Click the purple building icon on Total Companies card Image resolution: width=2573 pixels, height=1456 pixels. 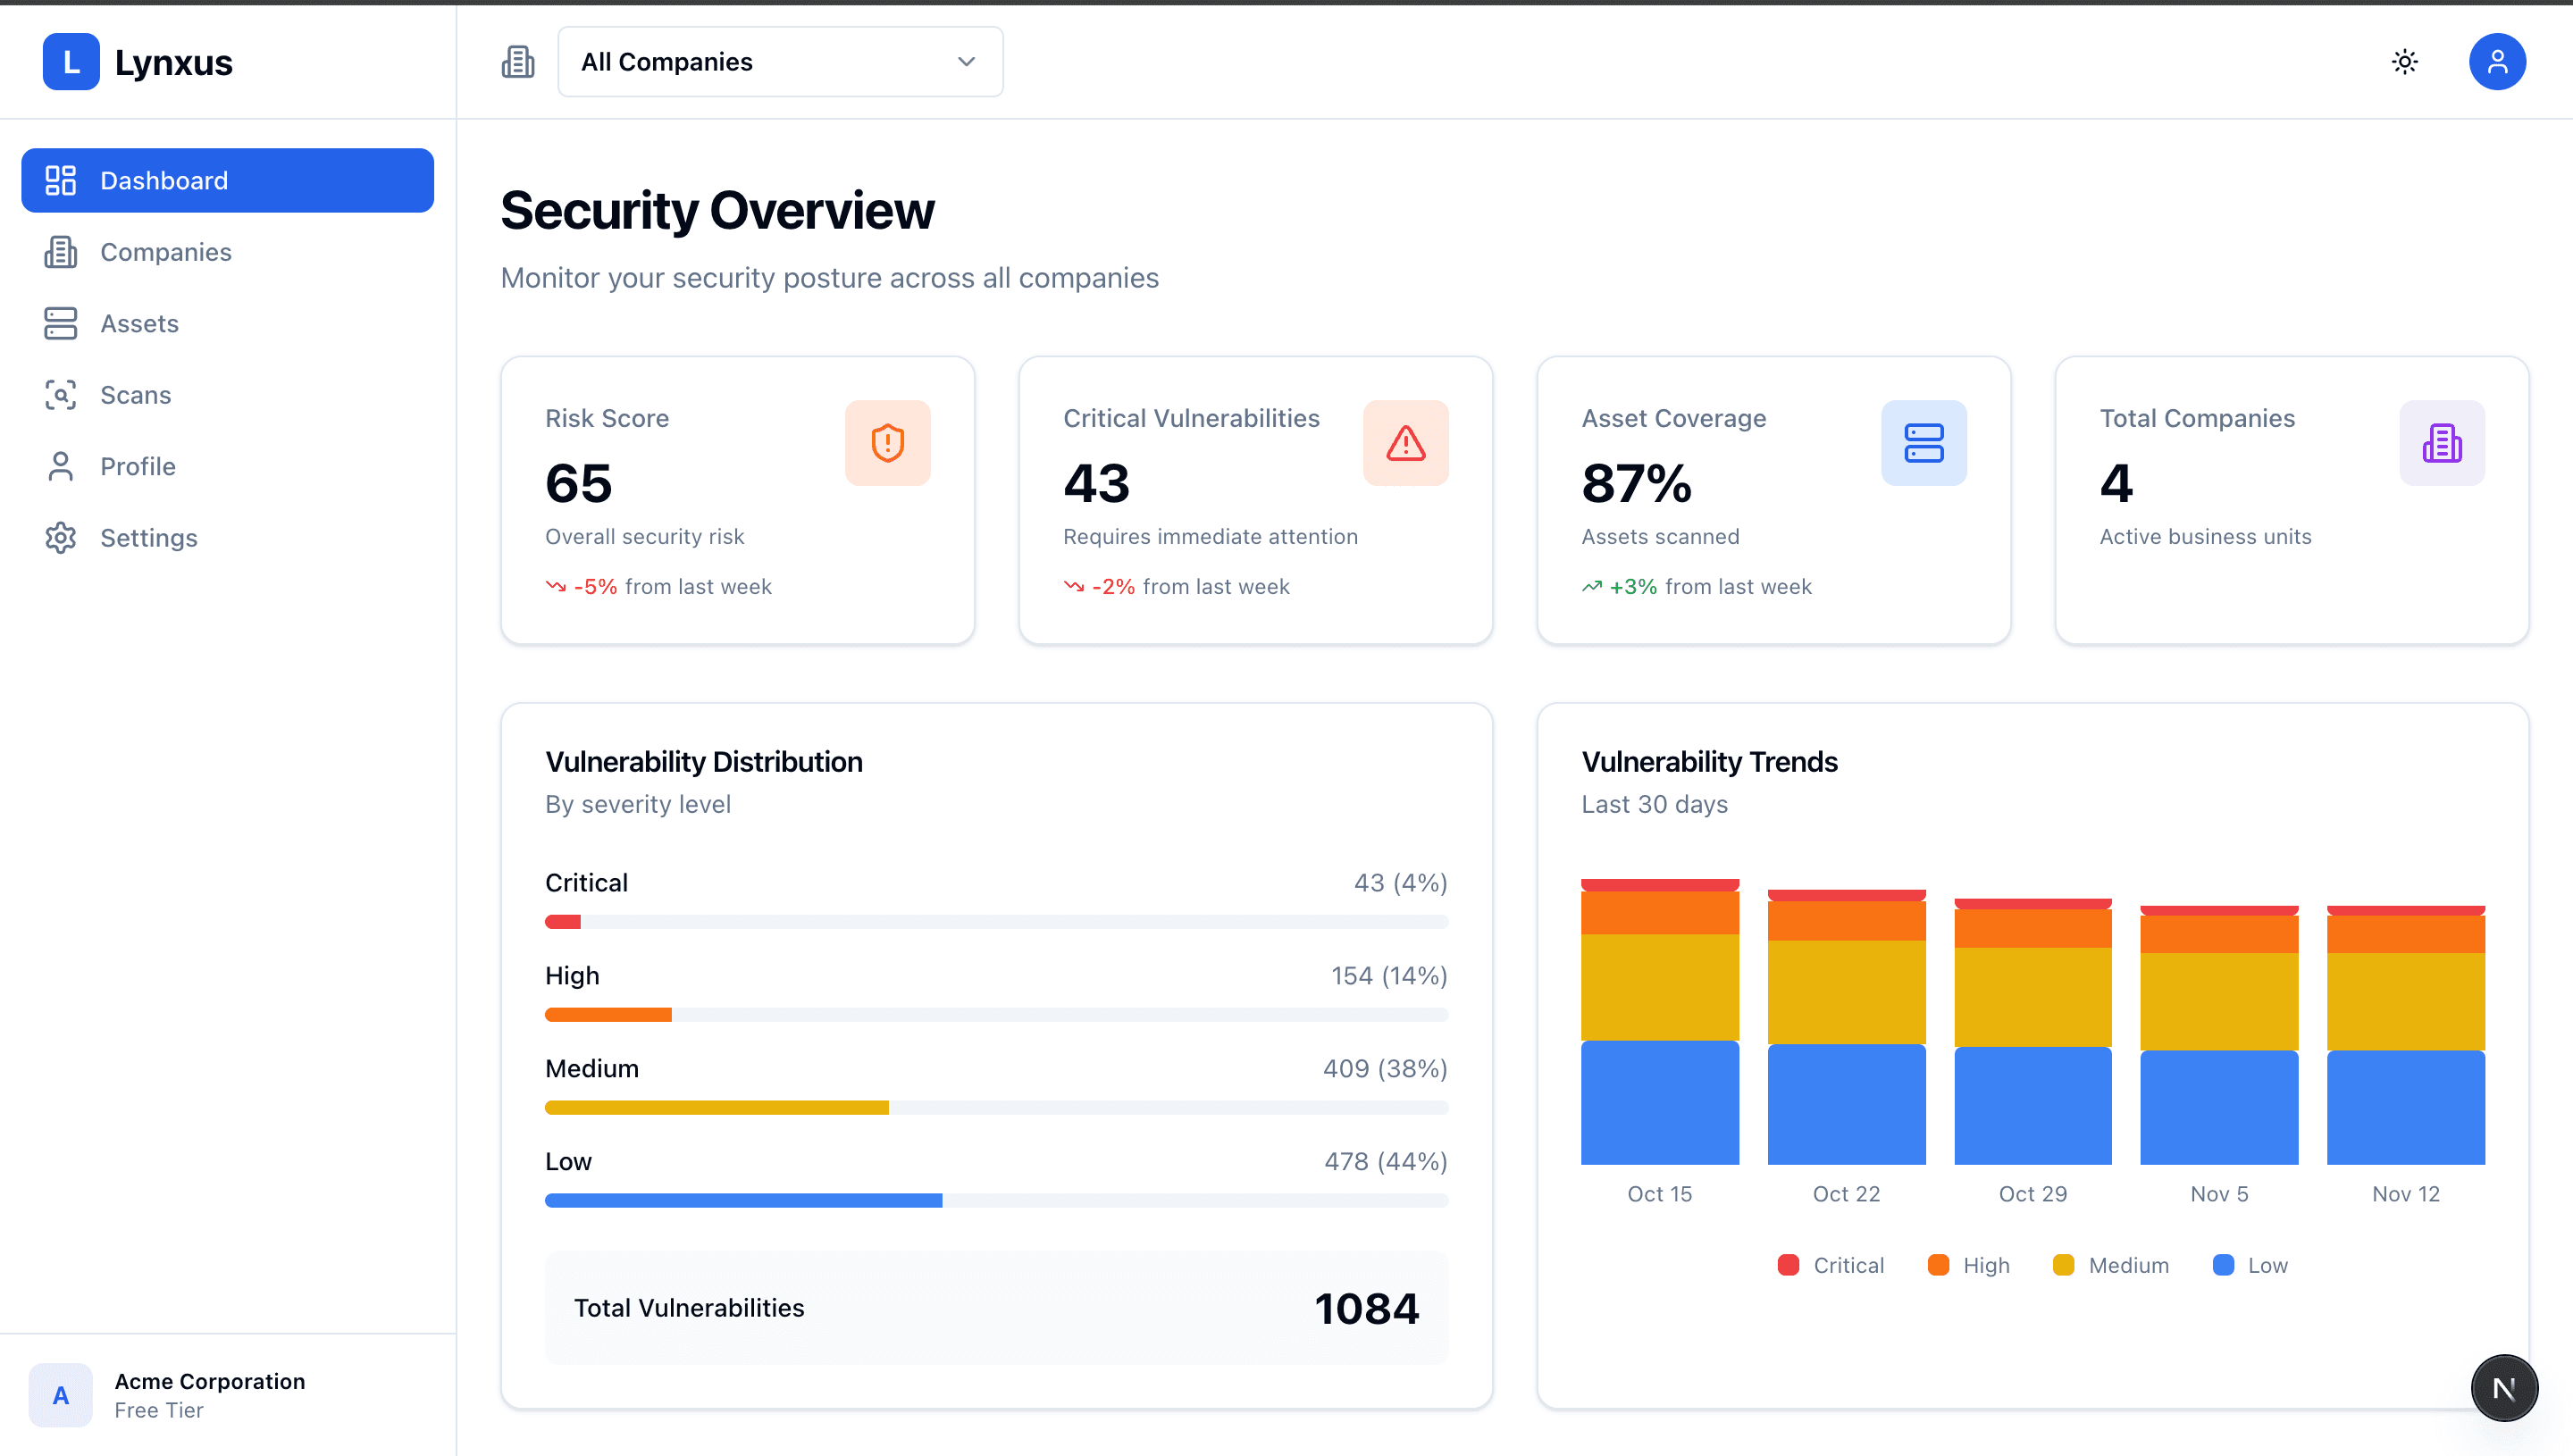(2442, 443)
